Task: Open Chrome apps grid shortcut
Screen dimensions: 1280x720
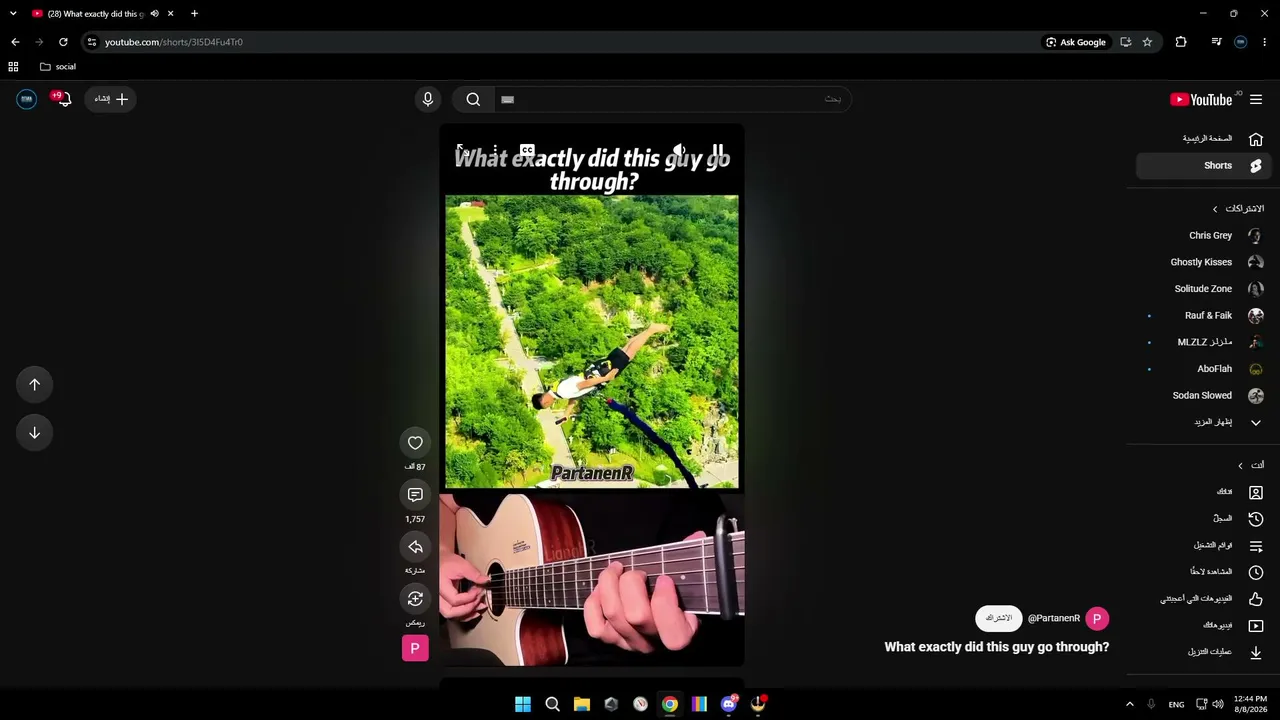Action: [13, 67]
